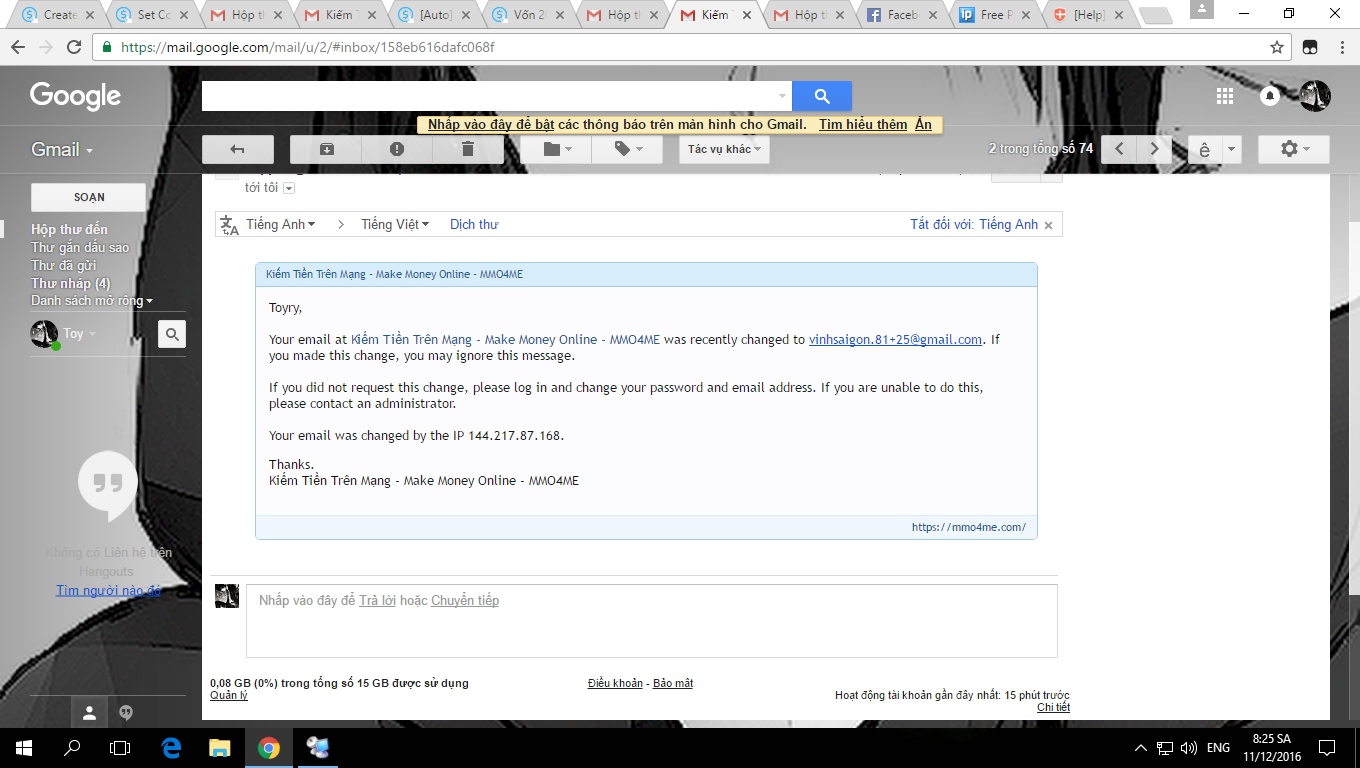Open the https://mmo4me.com/ footer link
1360x768 pixels.
point(969,527)
